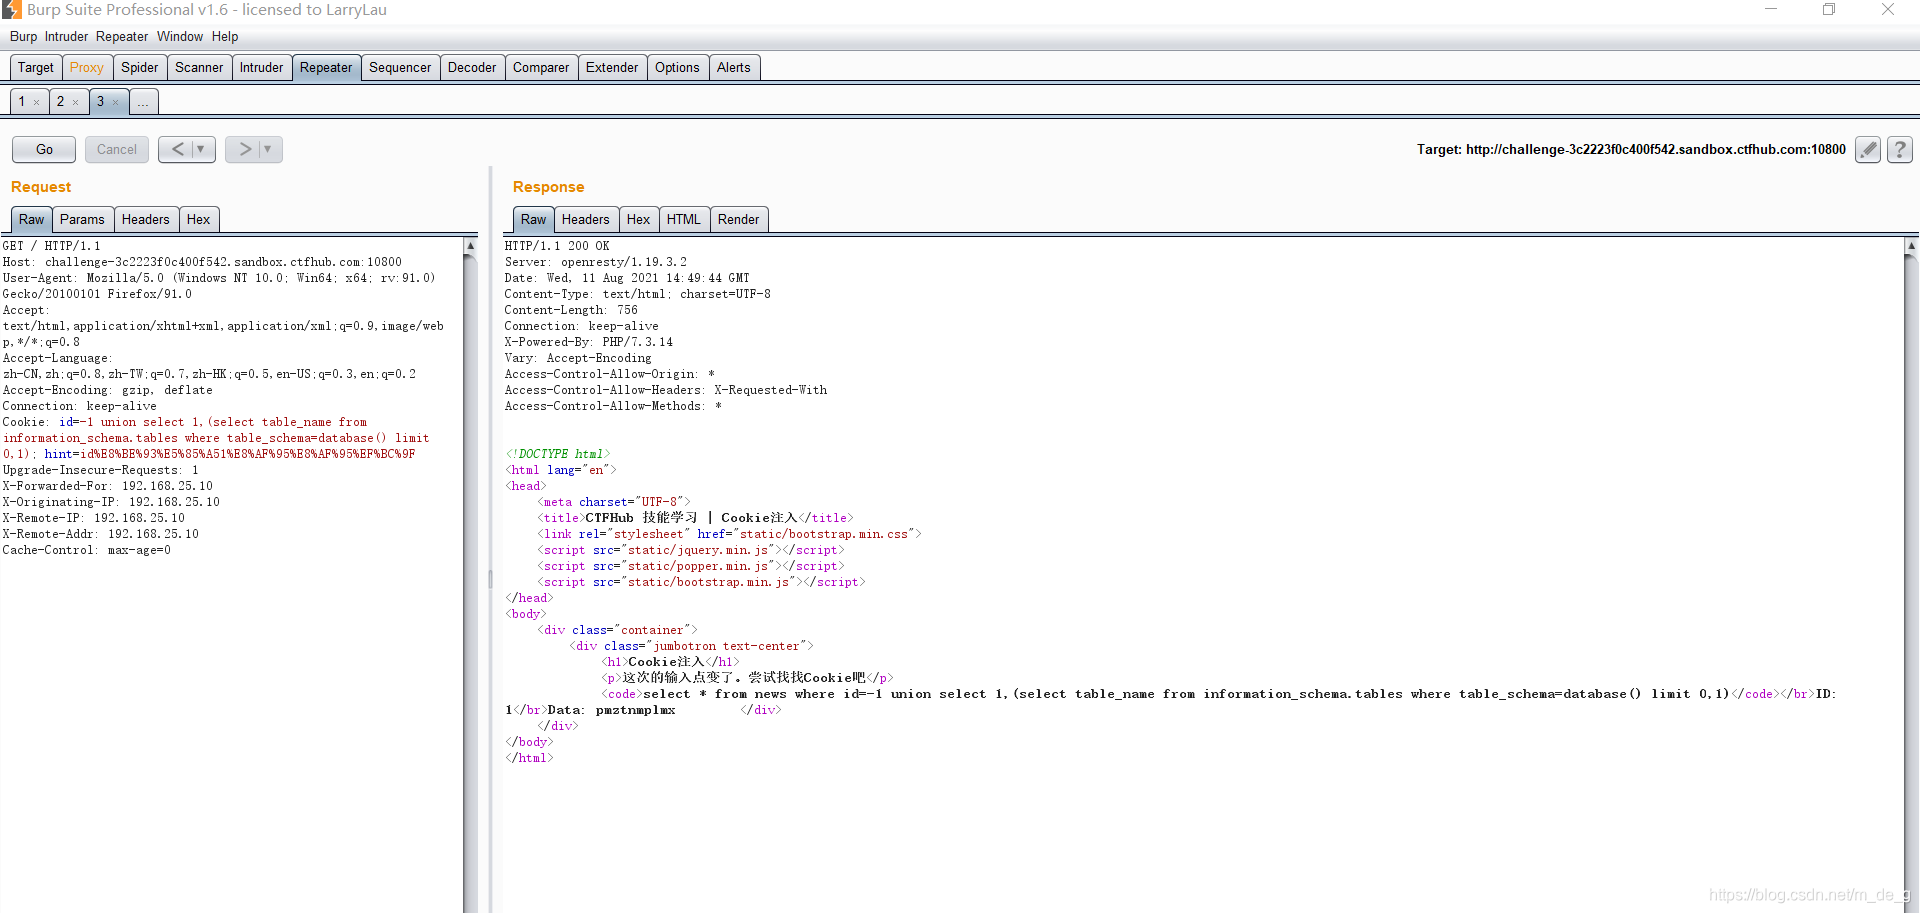Close Repeater tab 3 with its x
The image size is (1920, 913).
coord(115,102)
